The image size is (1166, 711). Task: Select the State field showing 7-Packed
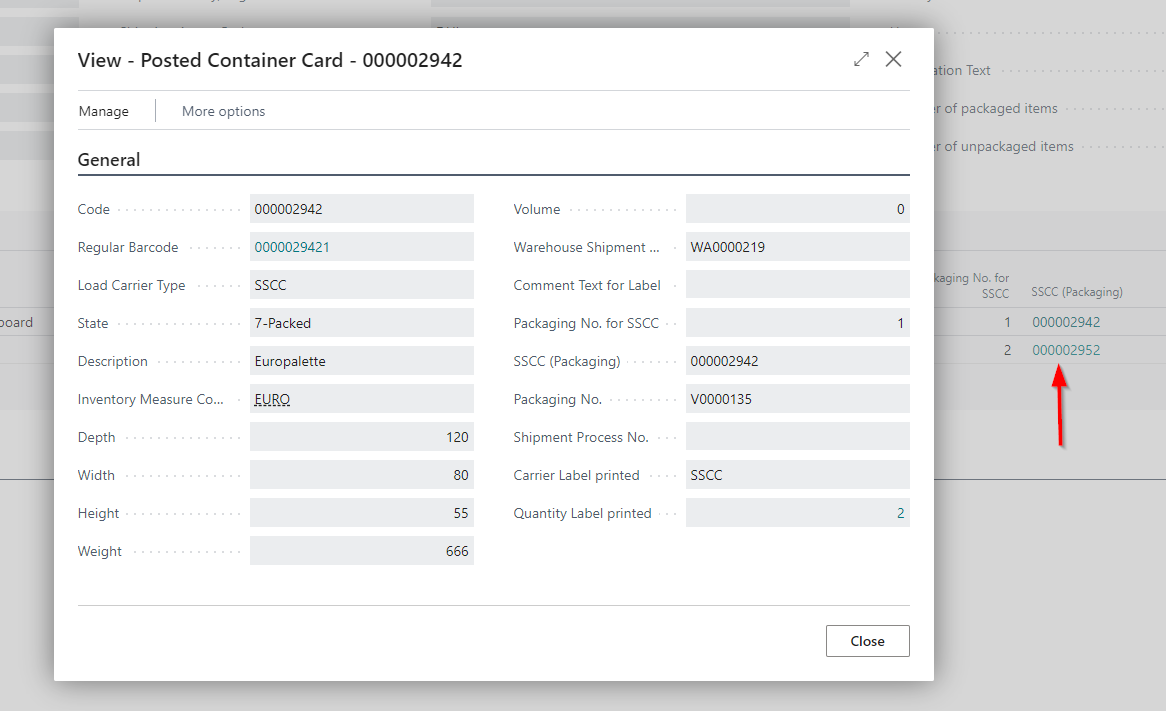coord(361,323)
